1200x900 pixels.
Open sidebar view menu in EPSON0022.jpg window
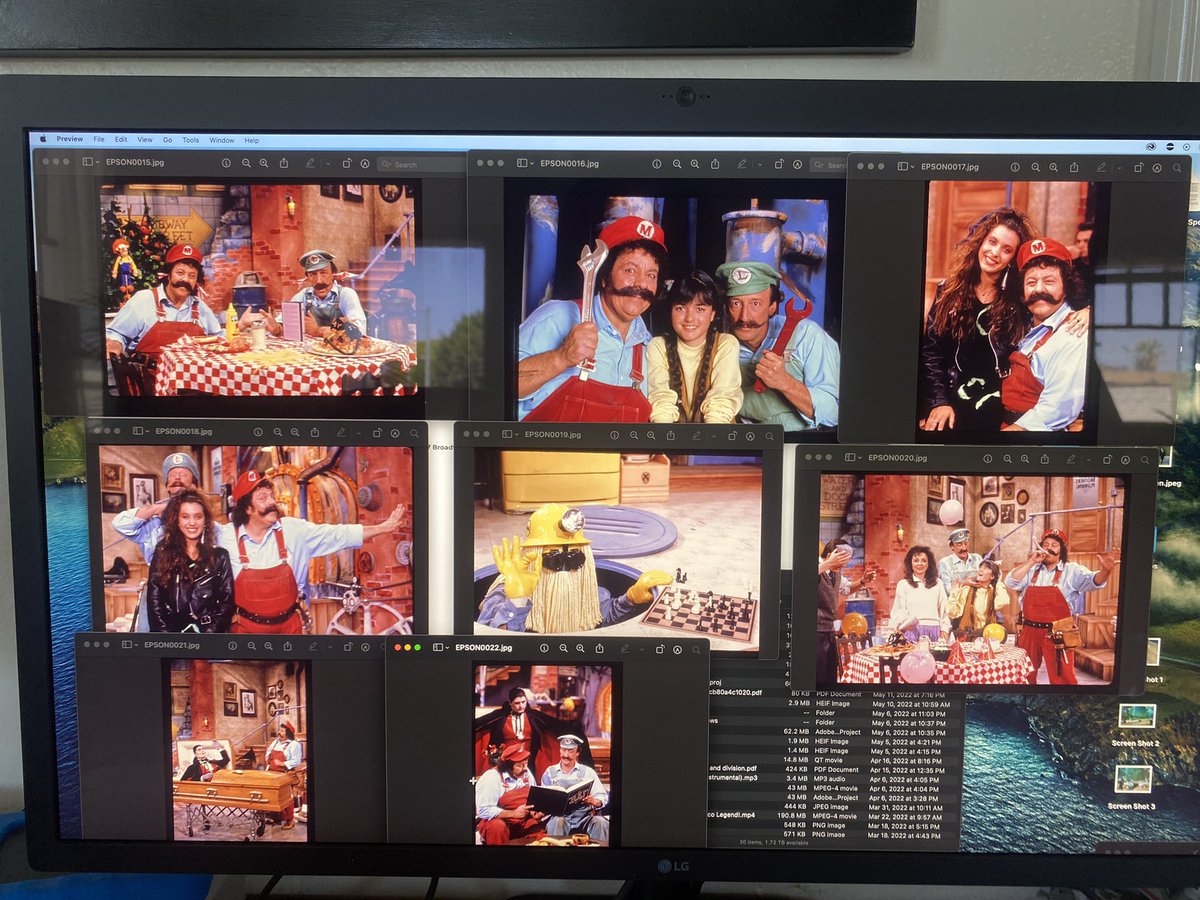coord(441,648)
